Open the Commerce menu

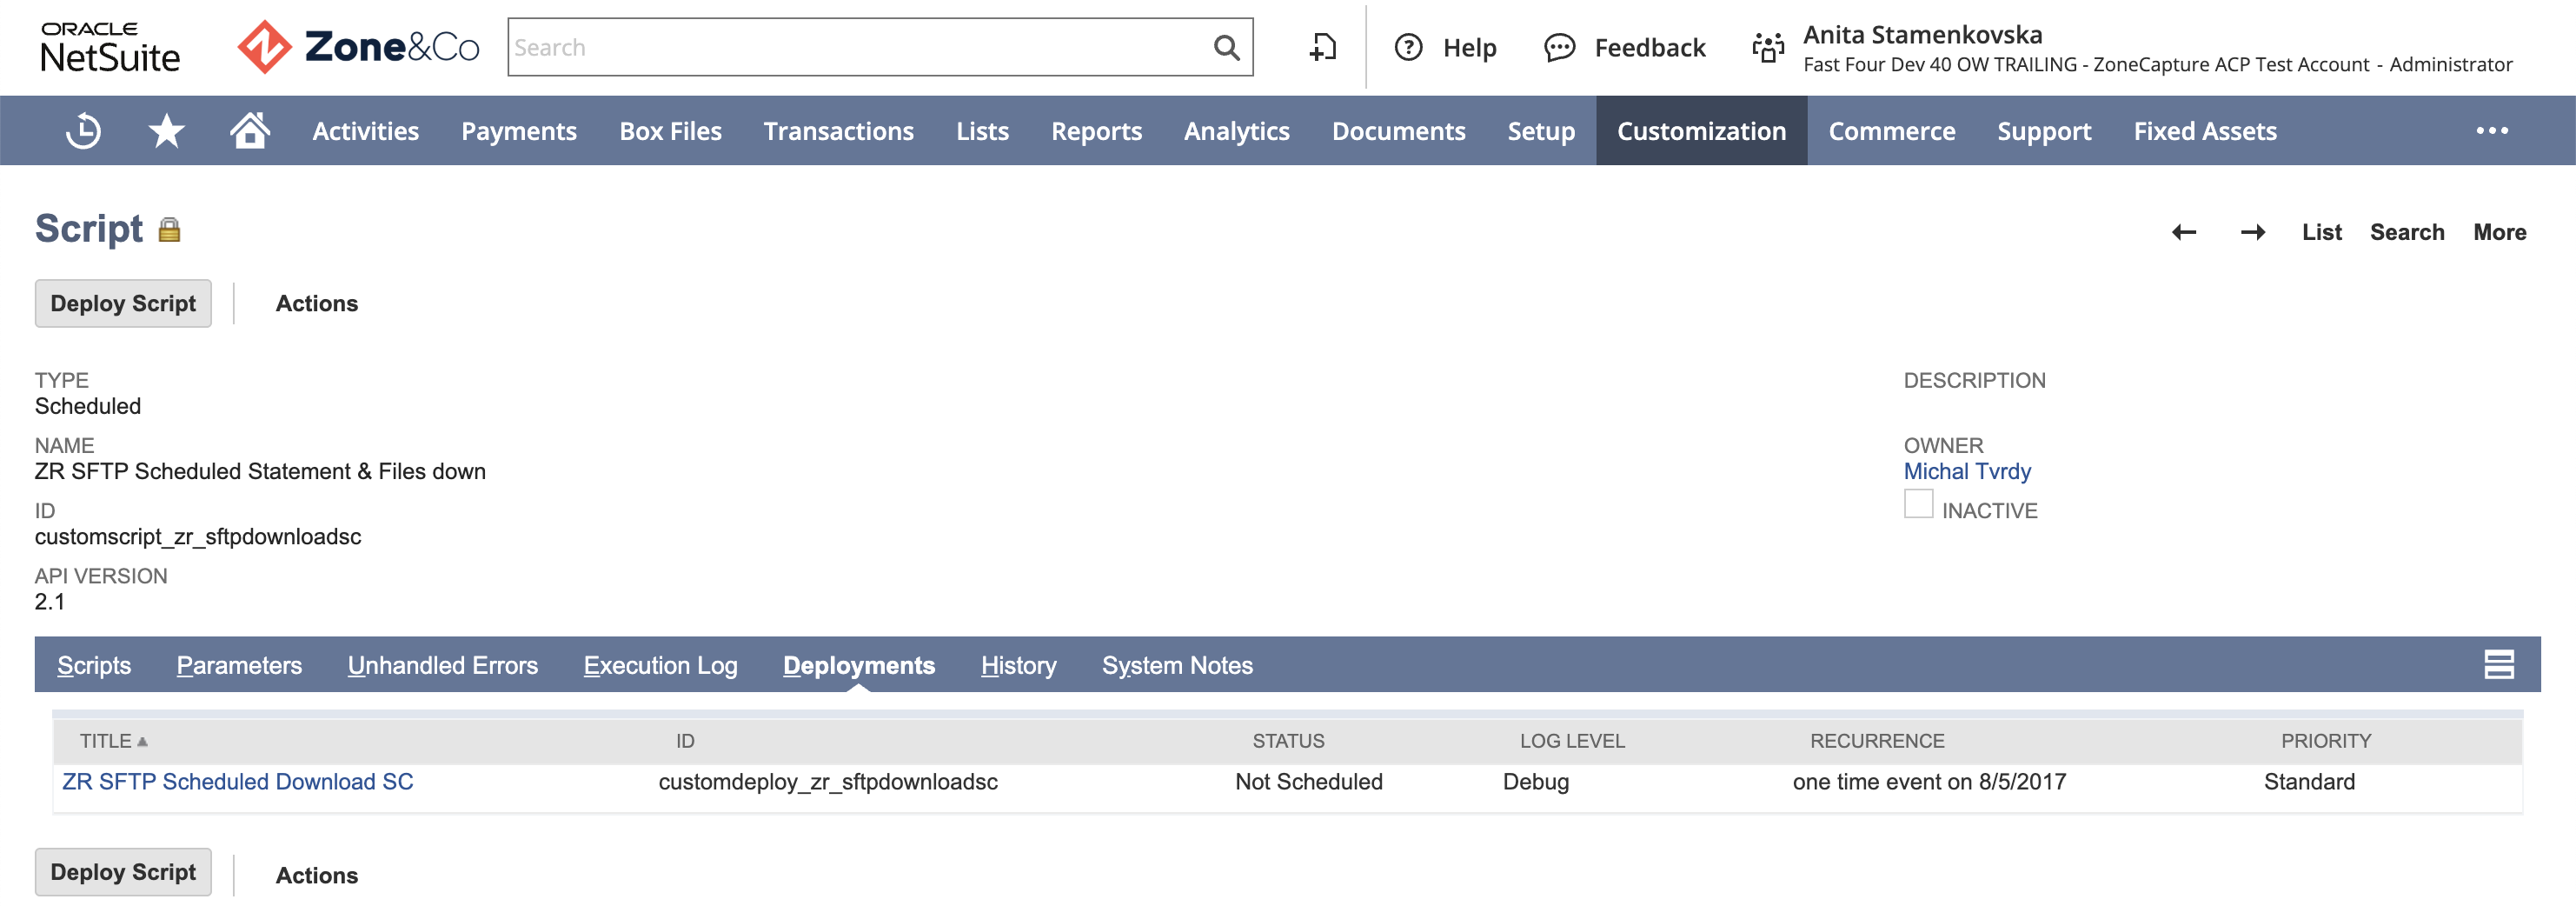1891,131
